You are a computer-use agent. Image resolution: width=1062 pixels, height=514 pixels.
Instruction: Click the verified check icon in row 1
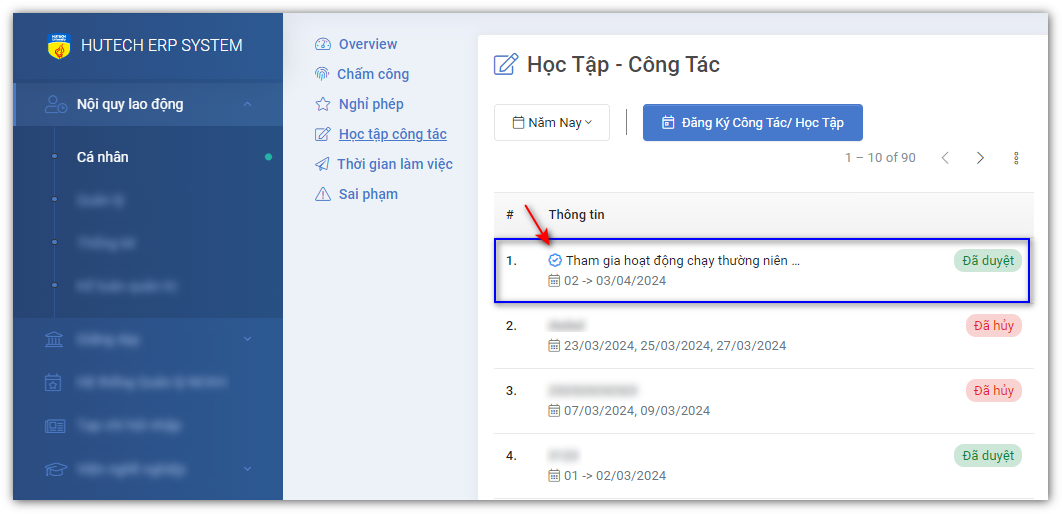coord(555,261)
